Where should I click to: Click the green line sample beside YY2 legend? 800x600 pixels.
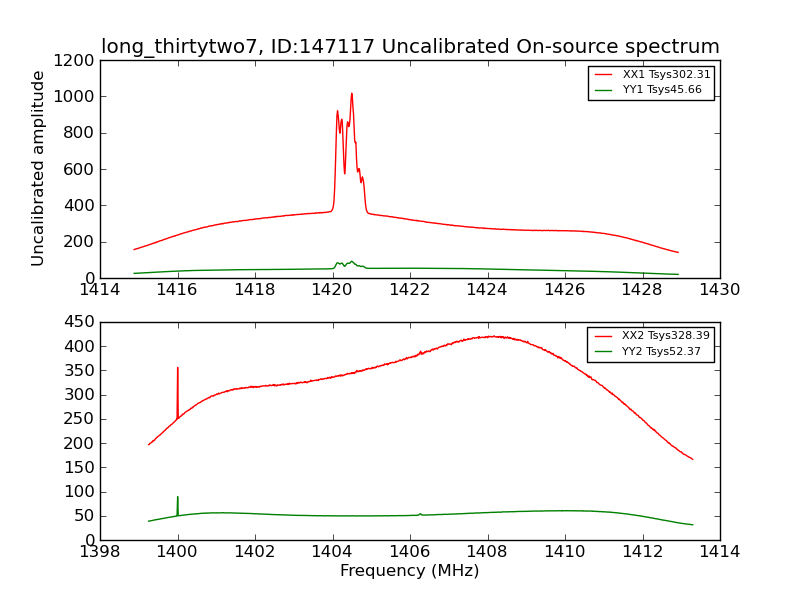[603, 352]
